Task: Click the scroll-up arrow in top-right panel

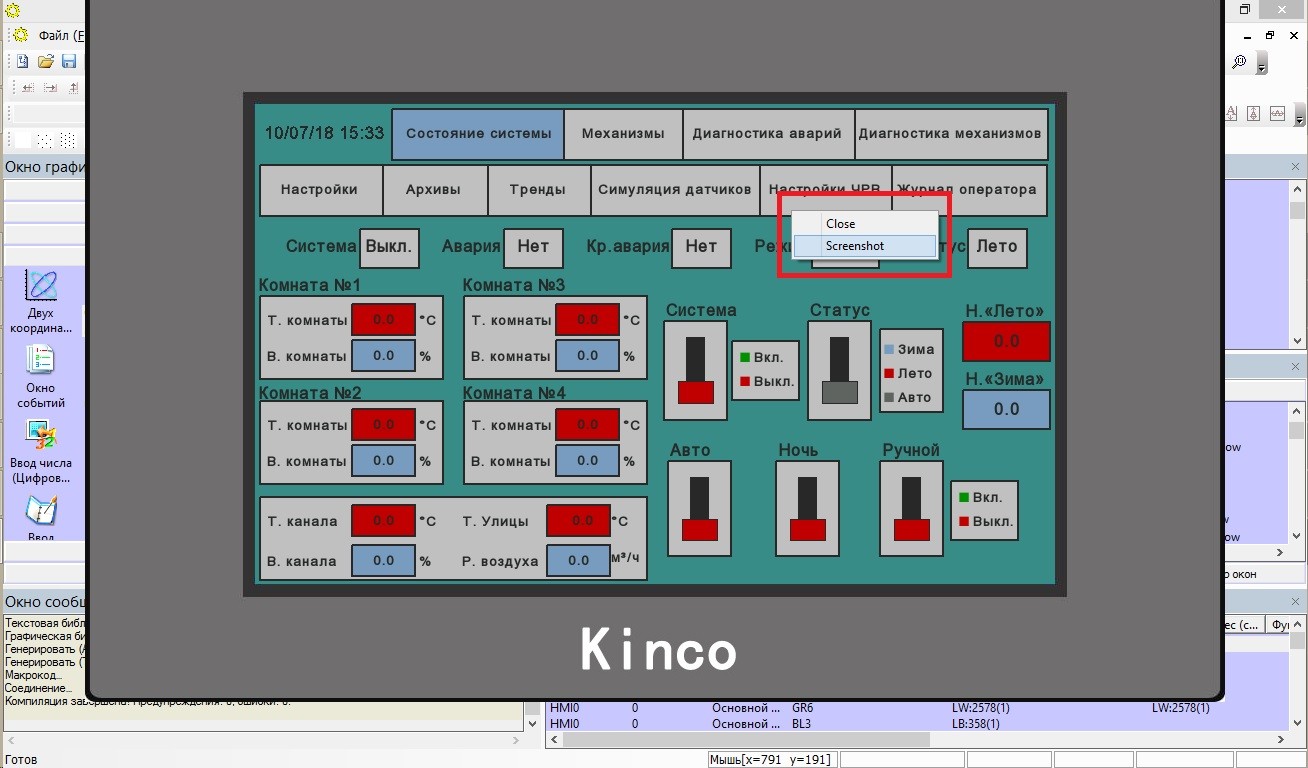Action: point(1297,189)
